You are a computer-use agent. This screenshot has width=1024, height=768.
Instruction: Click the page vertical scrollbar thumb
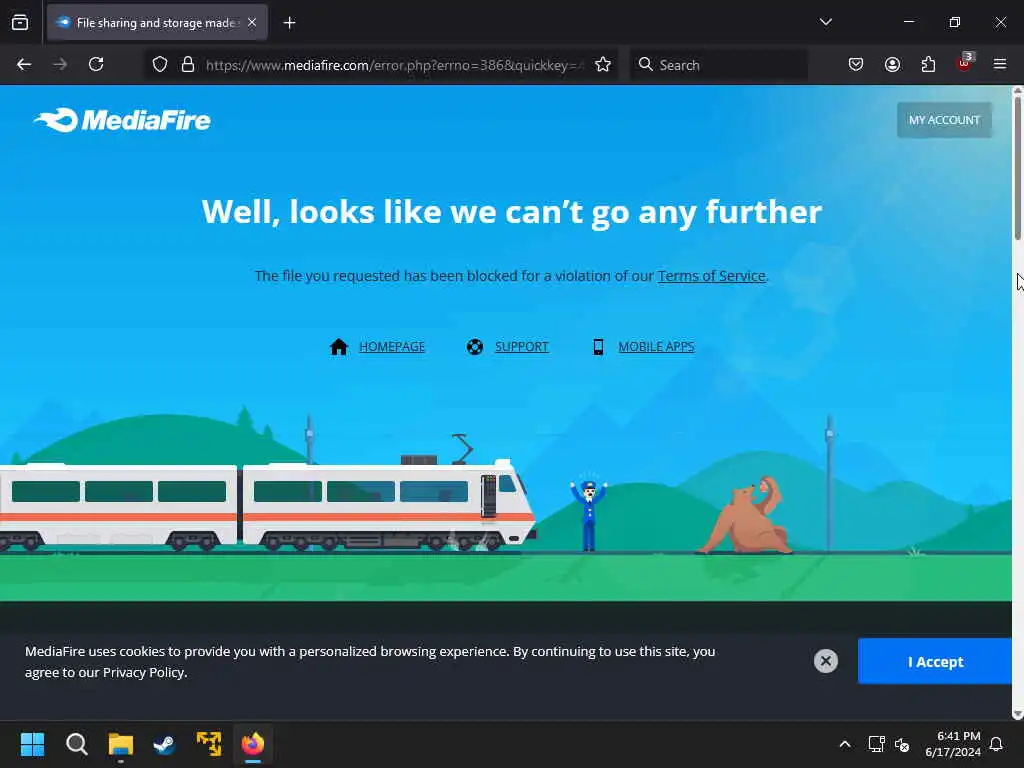coord(1017,168)
